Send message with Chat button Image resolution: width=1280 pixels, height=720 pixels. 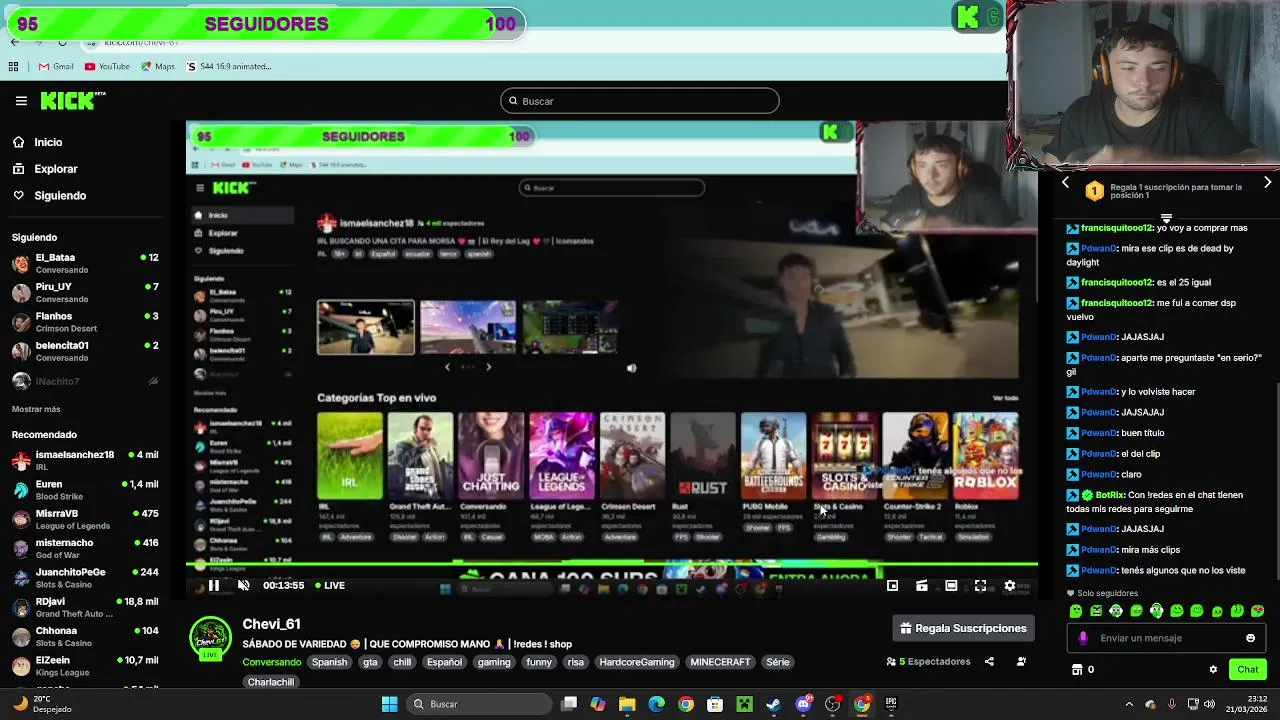click(1248, 670)
